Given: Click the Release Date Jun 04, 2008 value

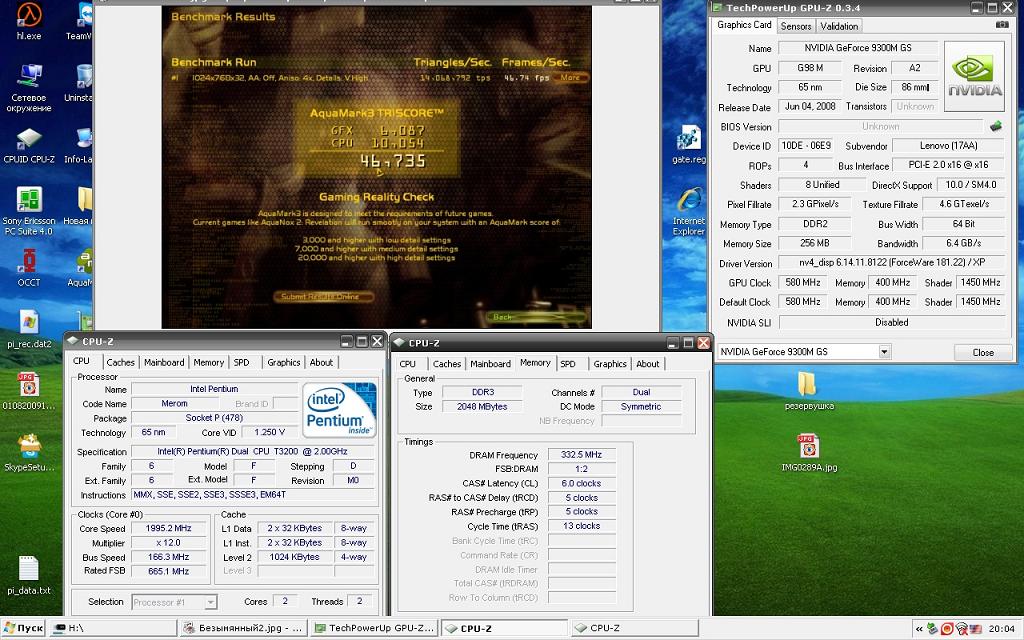Looking at the screenshot, I should [810, 106].
